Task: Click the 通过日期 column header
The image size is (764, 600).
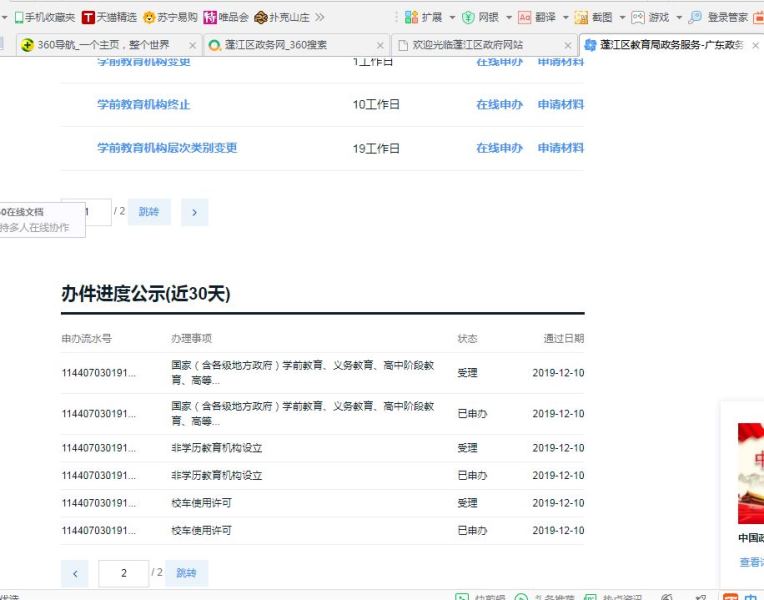Action: coord(564,339)
